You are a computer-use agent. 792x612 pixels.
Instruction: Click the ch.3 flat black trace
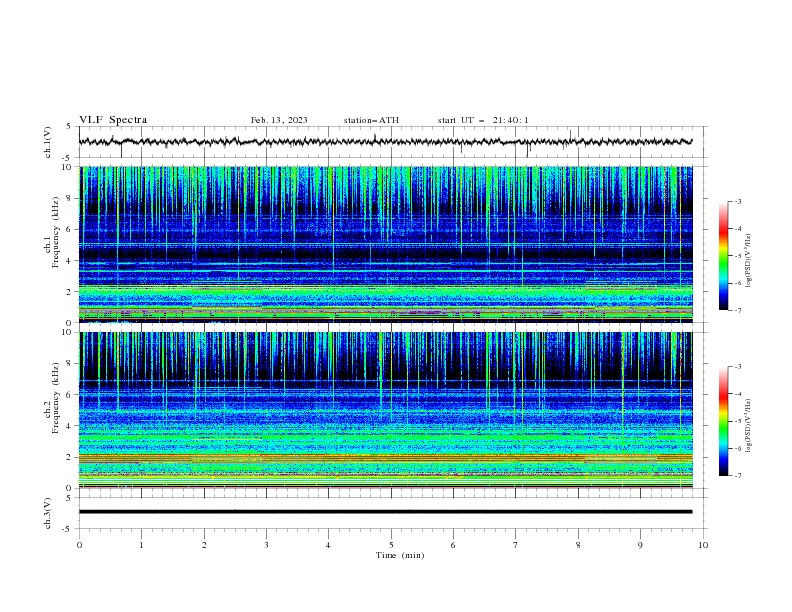(385, 512)
